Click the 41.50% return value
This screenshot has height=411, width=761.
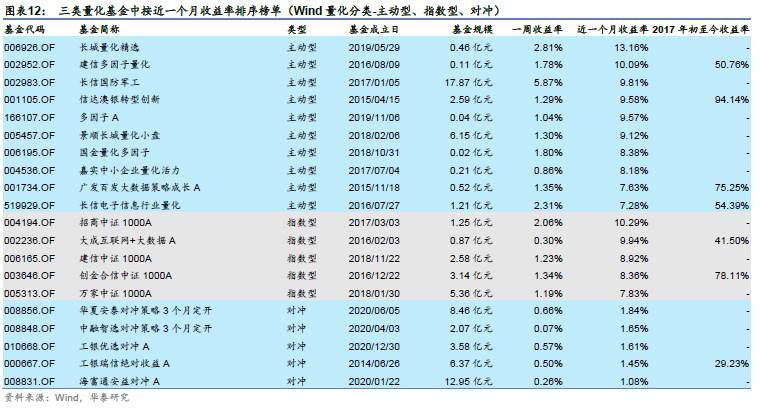732,240
